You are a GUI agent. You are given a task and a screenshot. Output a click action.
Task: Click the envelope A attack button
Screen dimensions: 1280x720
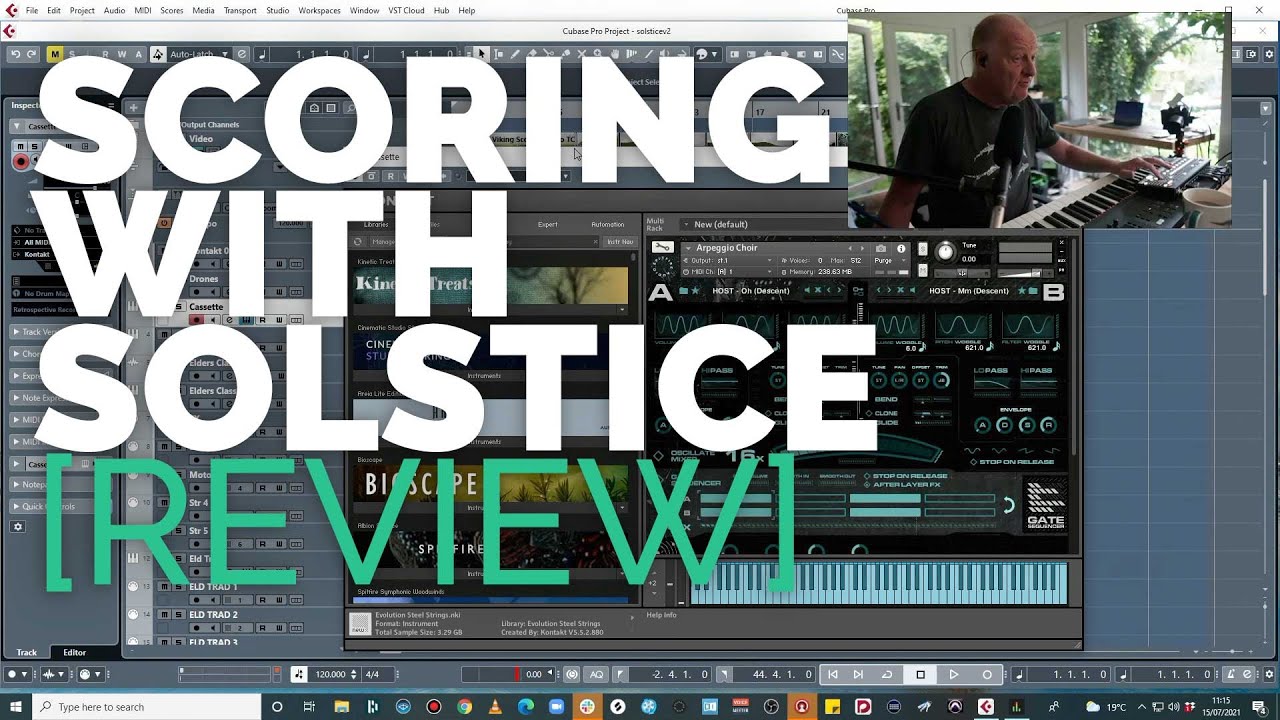[x=982, y=425]
